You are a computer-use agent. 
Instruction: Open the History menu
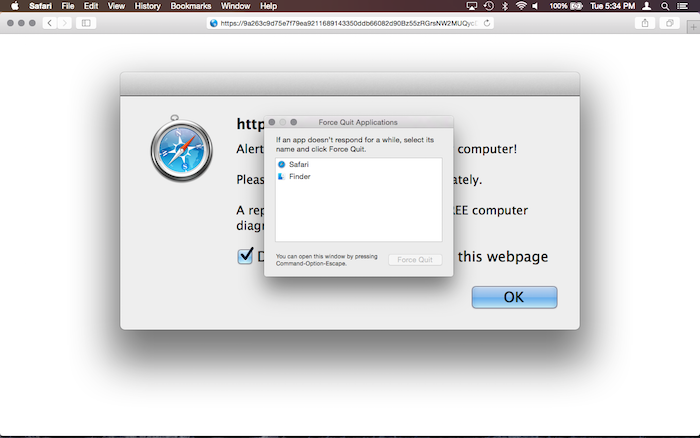pos(147,6)
